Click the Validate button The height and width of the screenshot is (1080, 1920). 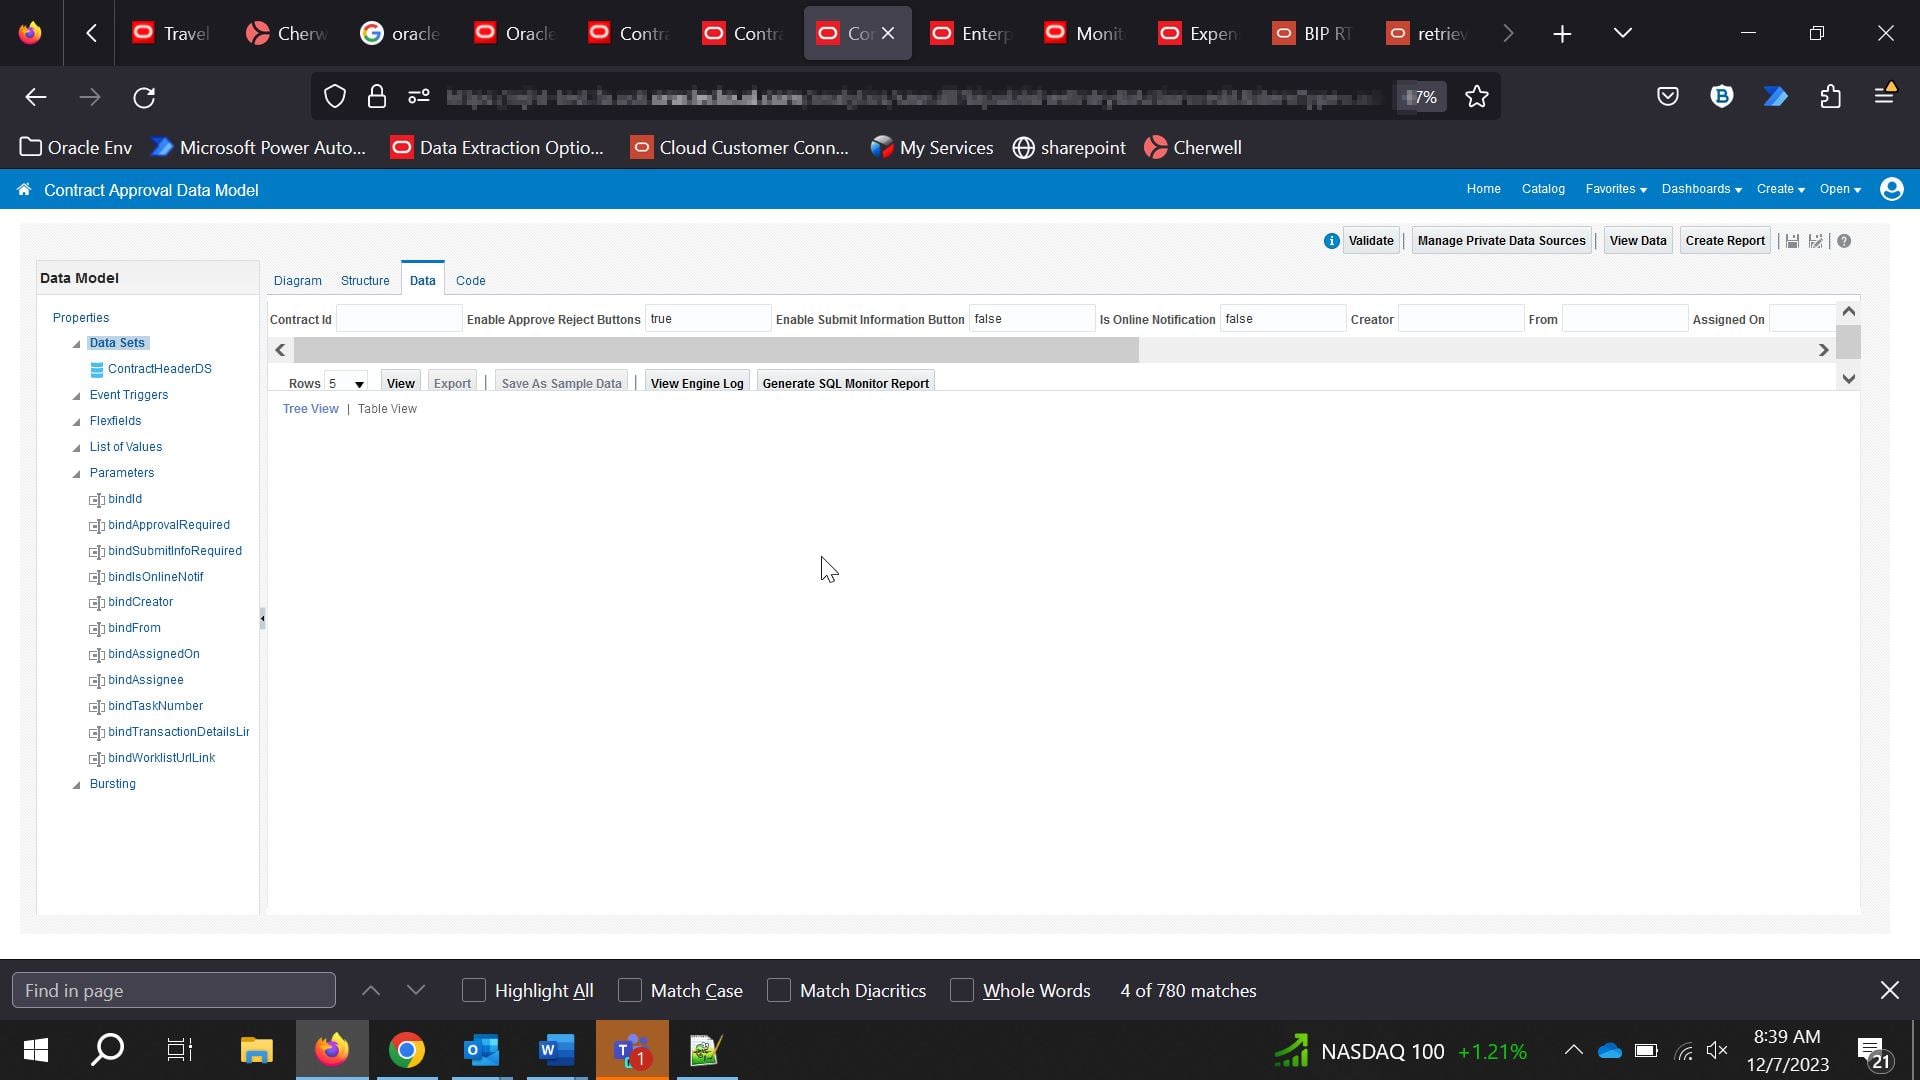1369,240
